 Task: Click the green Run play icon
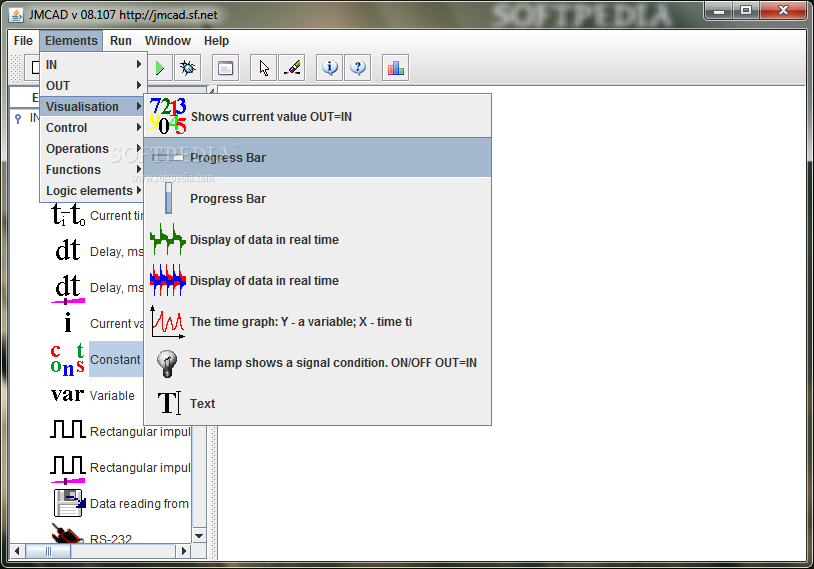(160, 68)
